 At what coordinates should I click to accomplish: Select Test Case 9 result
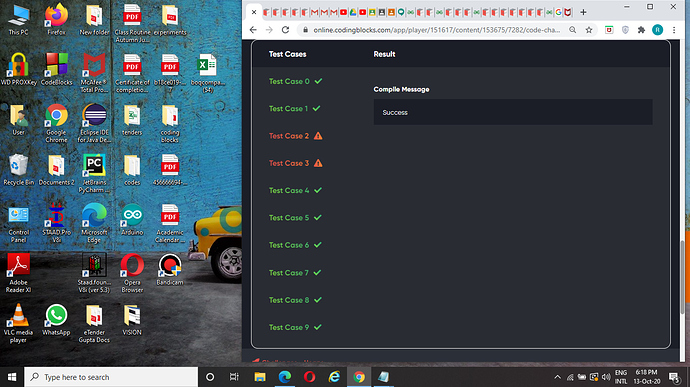(x=295, y=328)
